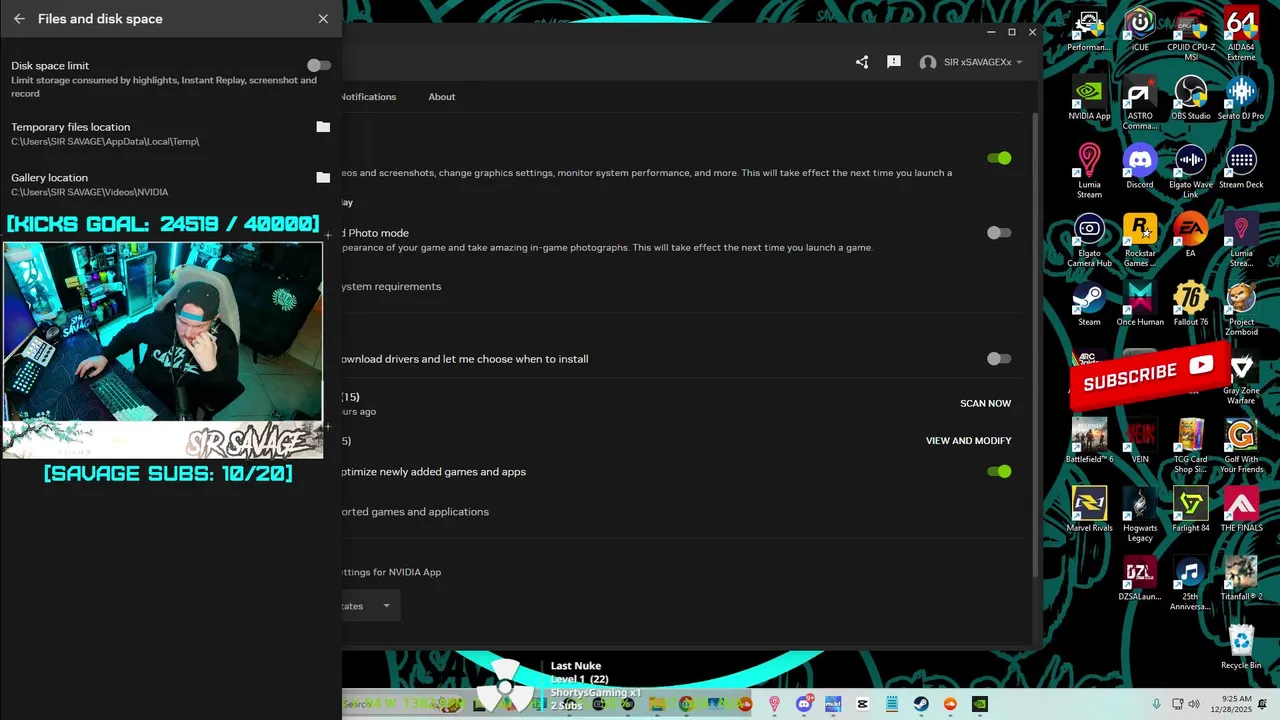Image resolution: width=1280 pixels, height=720 pixels.
Task: Open Hogwarts Legacy desktop shortcut
Action: 1140,515
